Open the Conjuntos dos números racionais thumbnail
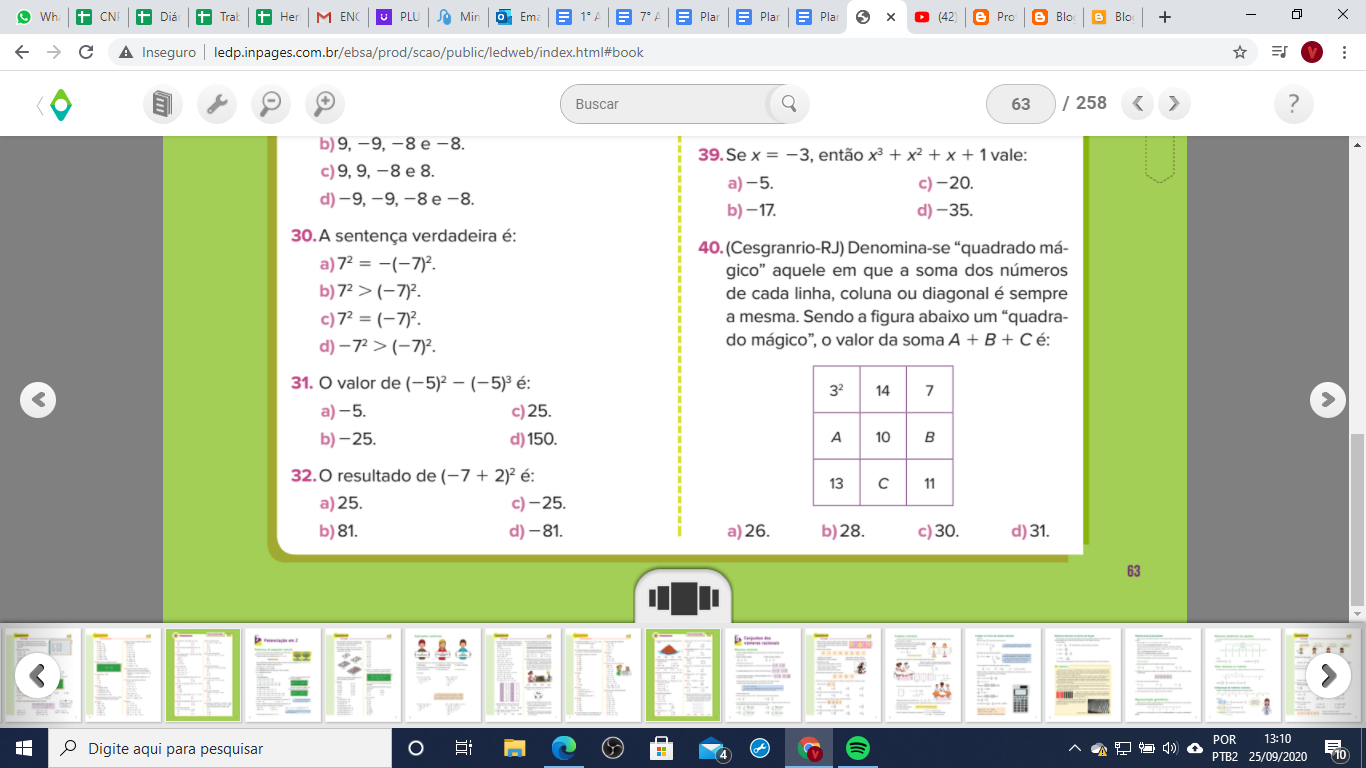This screenshot has width=1366, height=768. pos(763,674)
